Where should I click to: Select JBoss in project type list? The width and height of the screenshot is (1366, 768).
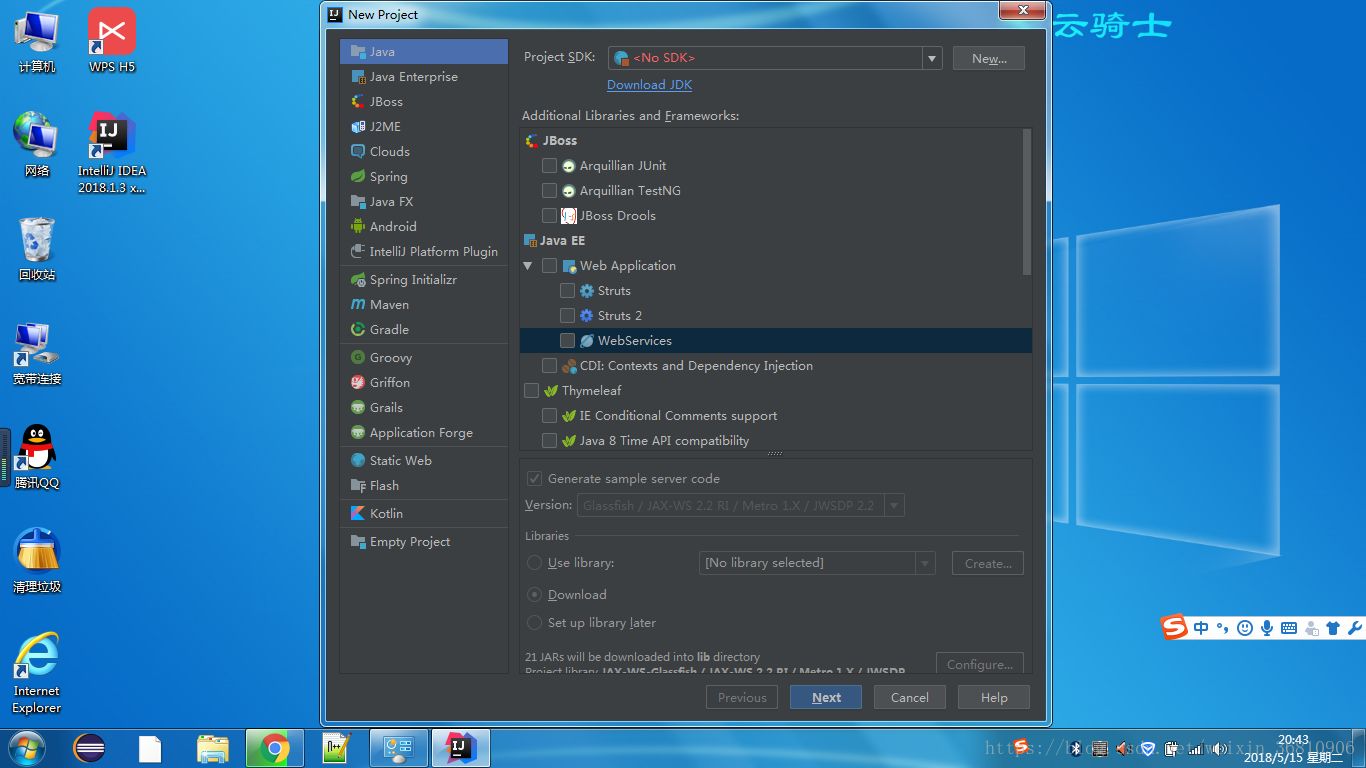pyautogui.click(x=424, y=102)
